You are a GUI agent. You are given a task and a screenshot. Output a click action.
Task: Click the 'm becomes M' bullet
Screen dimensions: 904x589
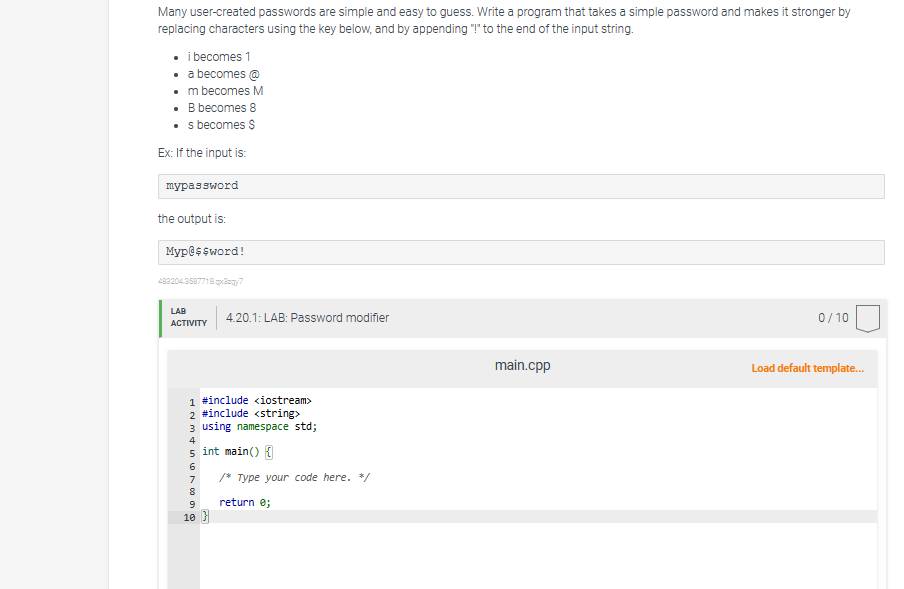click(x=225, y=91)
